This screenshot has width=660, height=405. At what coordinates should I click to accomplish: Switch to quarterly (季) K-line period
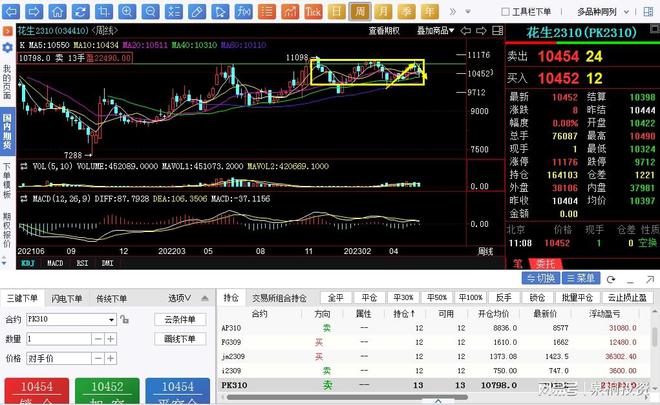[x=406, y=11]
